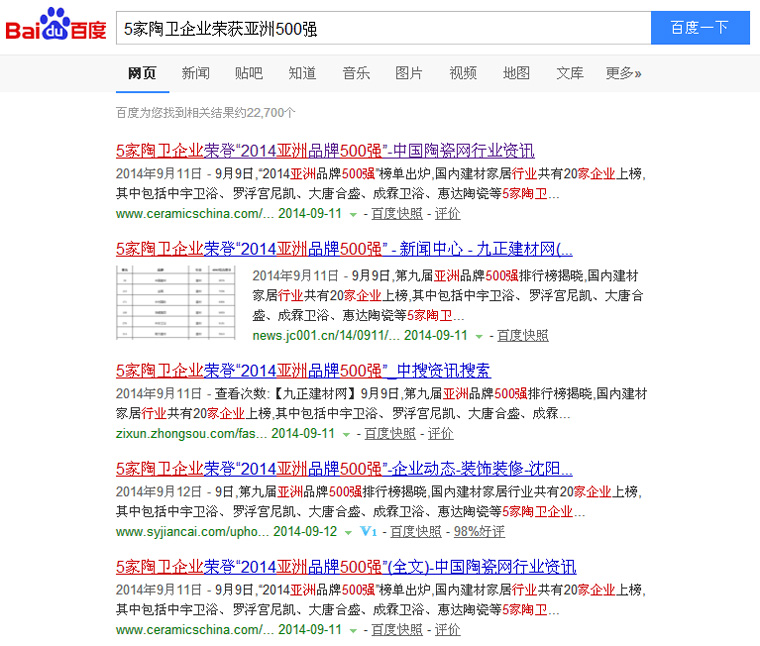Switch to the 新闻 tab
760x646 pixels.
pos(195,73)
